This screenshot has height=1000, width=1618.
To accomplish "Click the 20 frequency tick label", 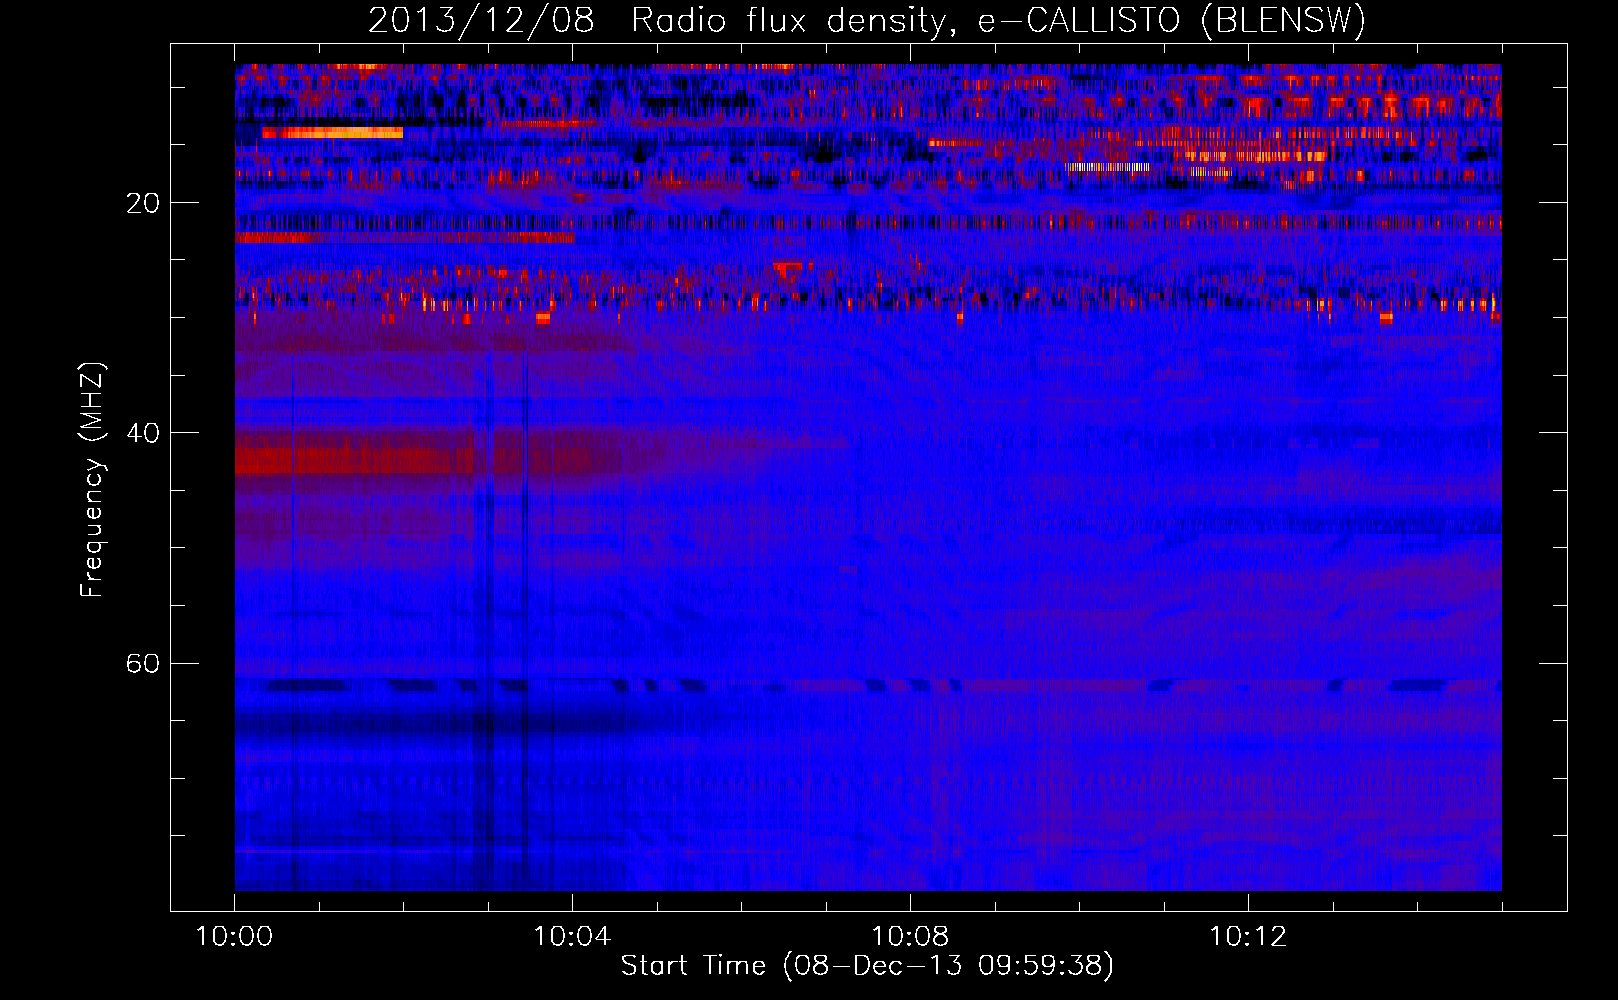I will click(143, 203).
